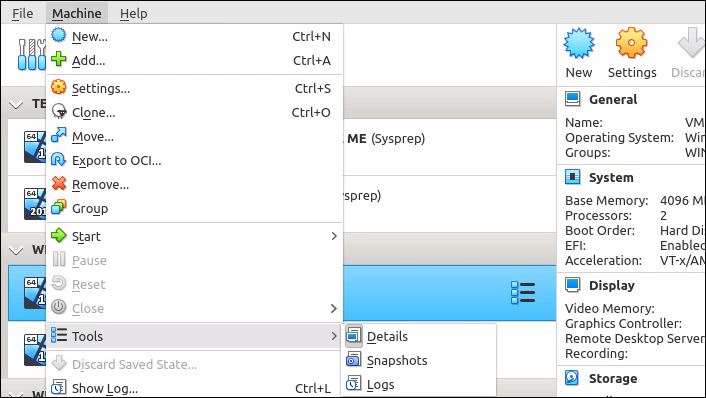Click the Export to OCI icon
Image resolution: width=706 pixels, height=398 pixels.
[x=59, y=159]
